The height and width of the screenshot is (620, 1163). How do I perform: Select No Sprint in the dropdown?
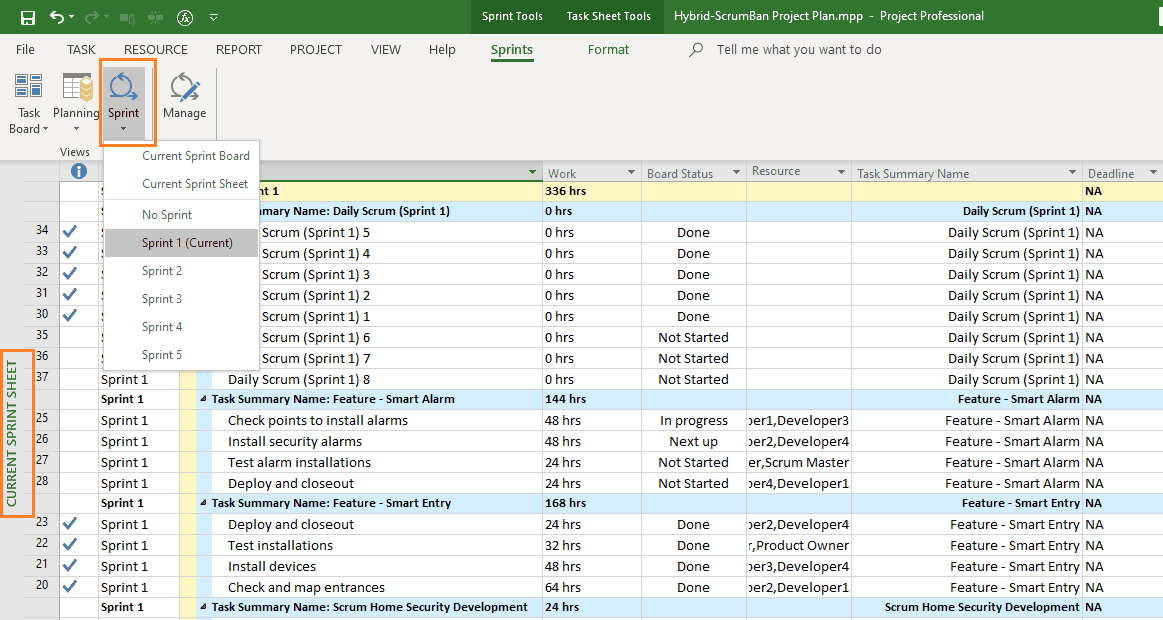tap(167, 215)
